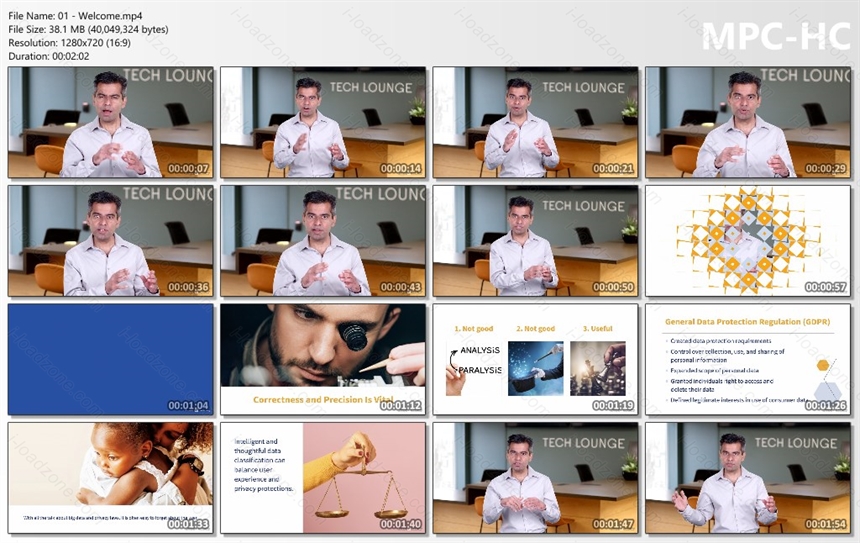Click the General Data Protection Regulation heading
Screen dimensions: 860x543
click(x=747, y=322)
